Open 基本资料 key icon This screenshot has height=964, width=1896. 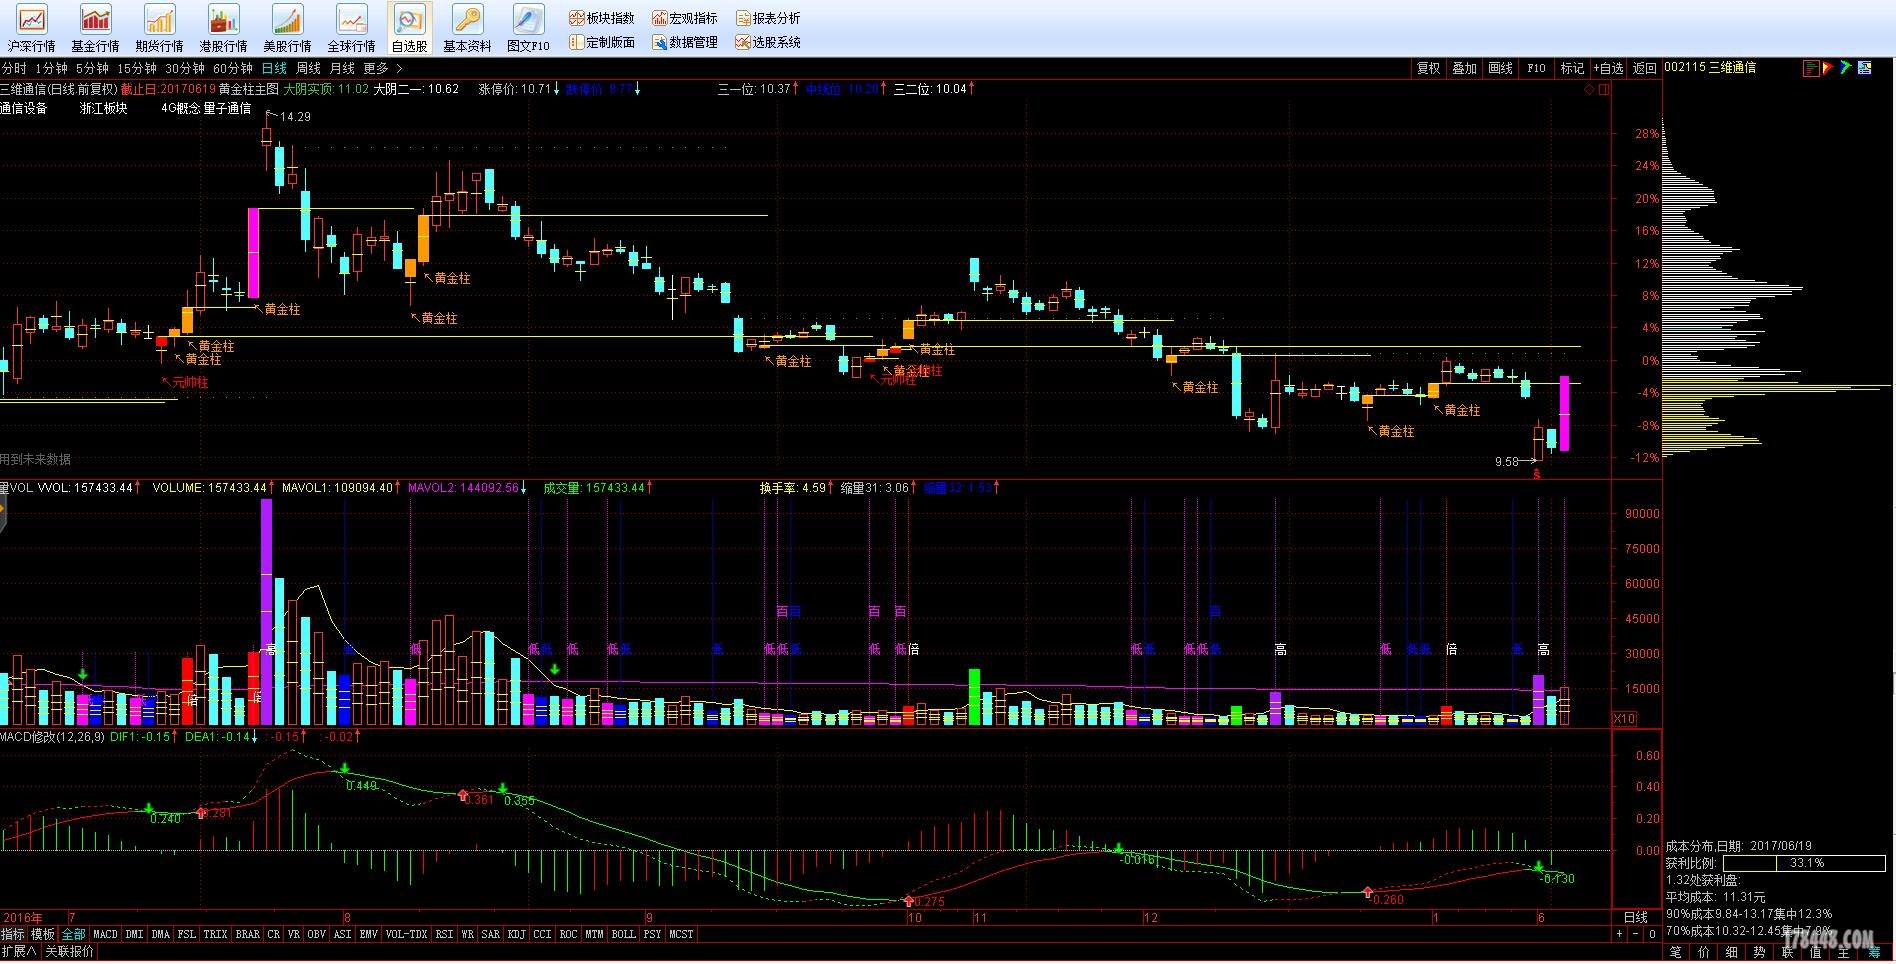(x=467, y=28)
